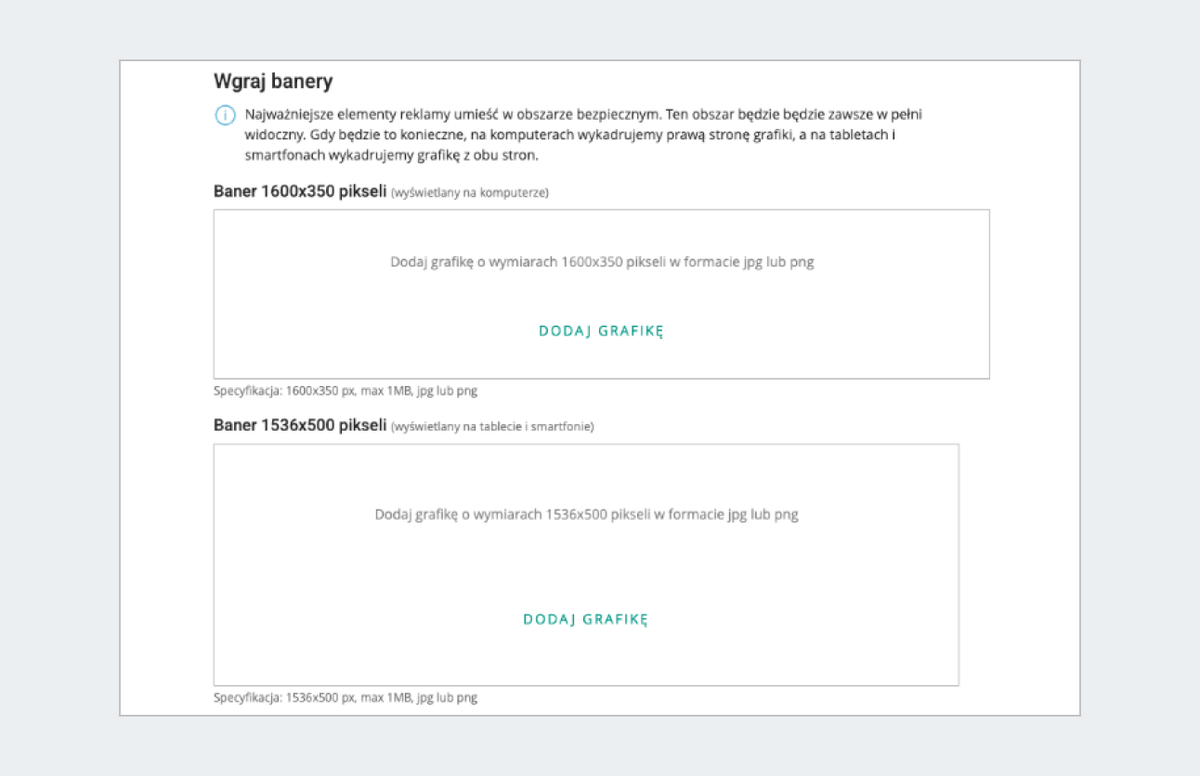This screenshot has height=776, width=1200.
Task: Click the 'Baner 1536x500 pikseli' label
Action: [x=300, y=425]
